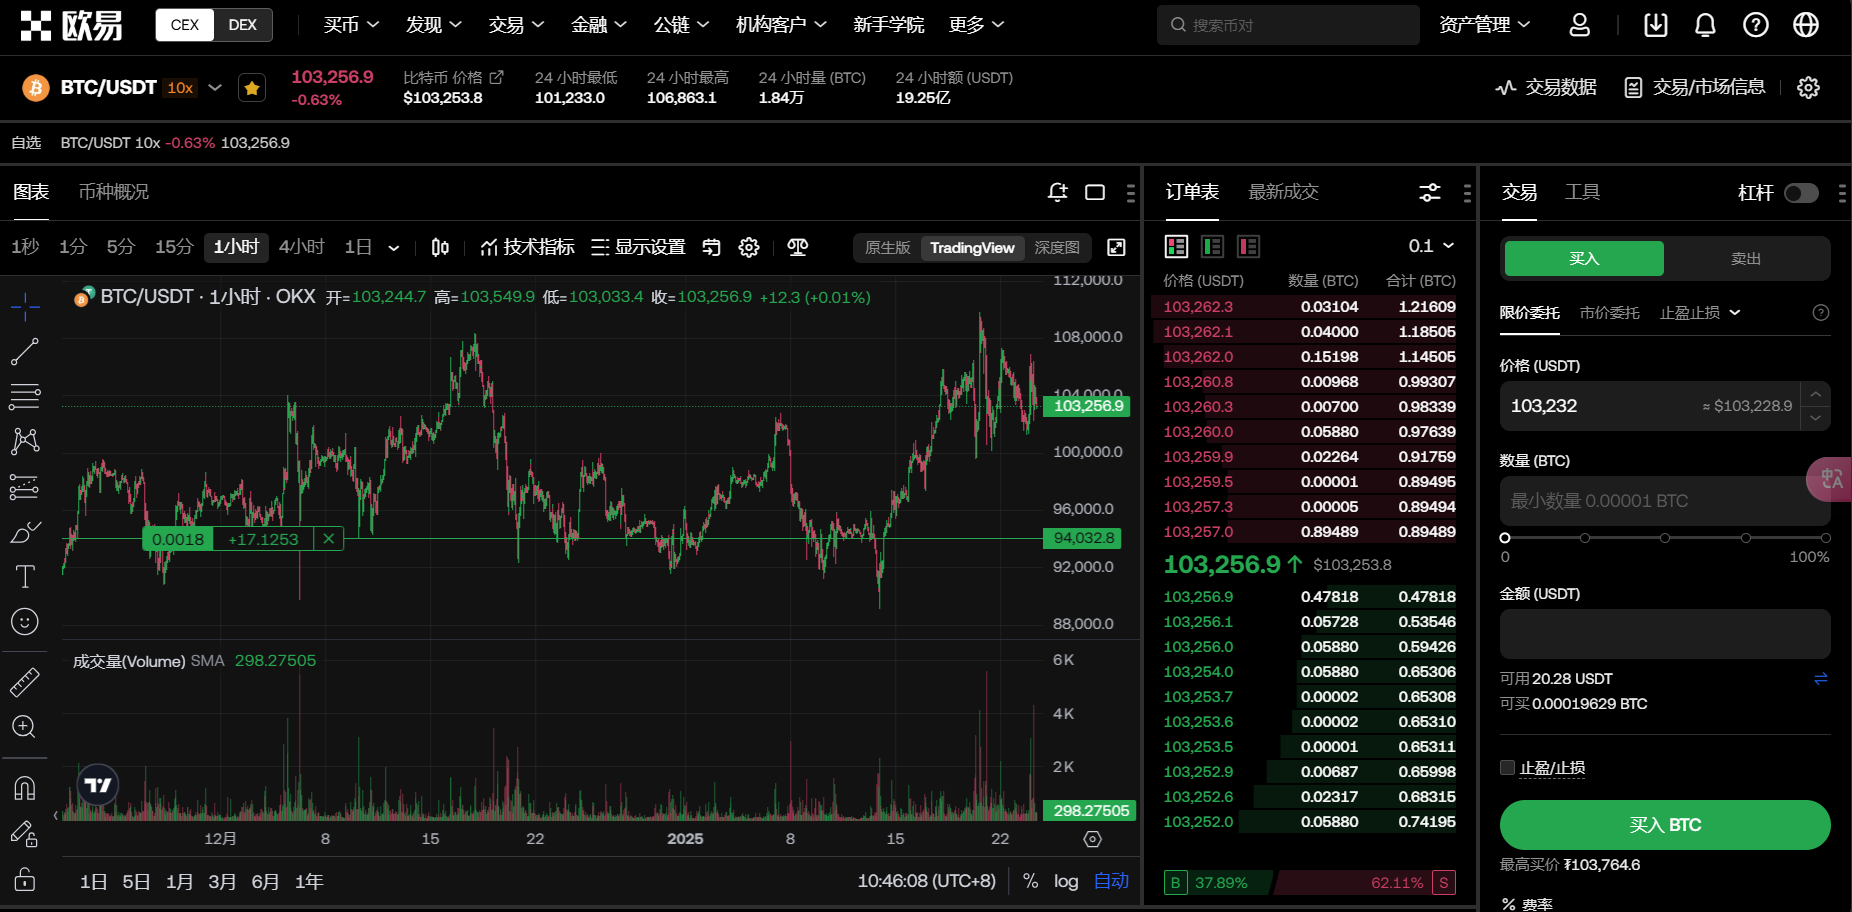
Task: Select the text annotation tool
Action: point(25,577)
